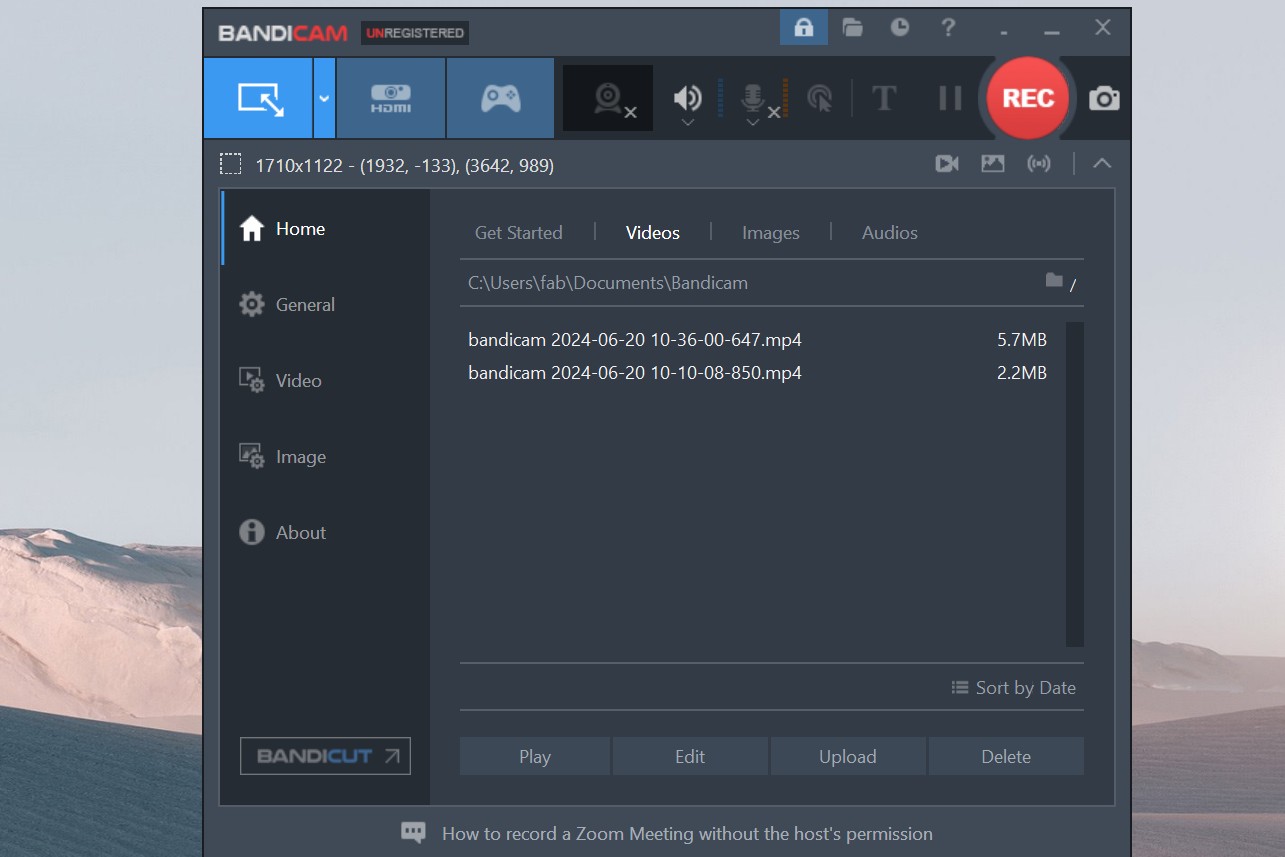
Task: Open the General settings section
Action: (x=326, y=304)
